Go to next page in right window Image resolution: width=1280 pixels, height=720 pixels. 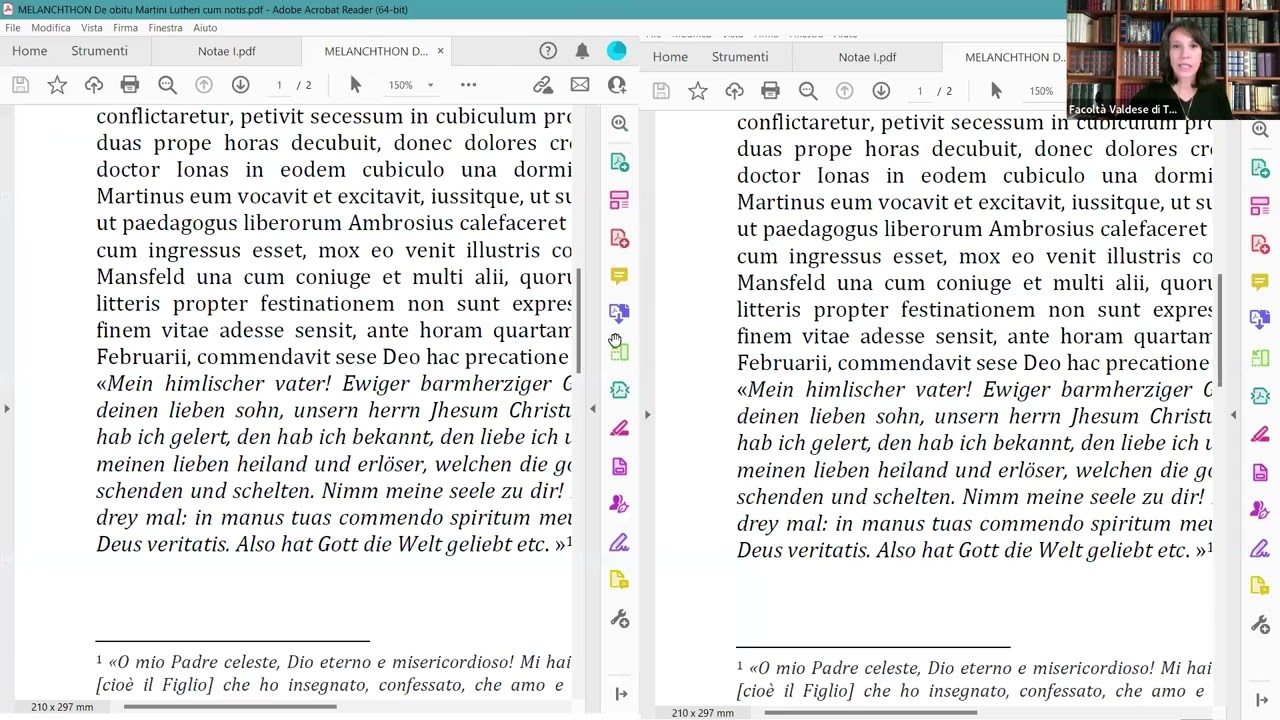pos(881,91)
